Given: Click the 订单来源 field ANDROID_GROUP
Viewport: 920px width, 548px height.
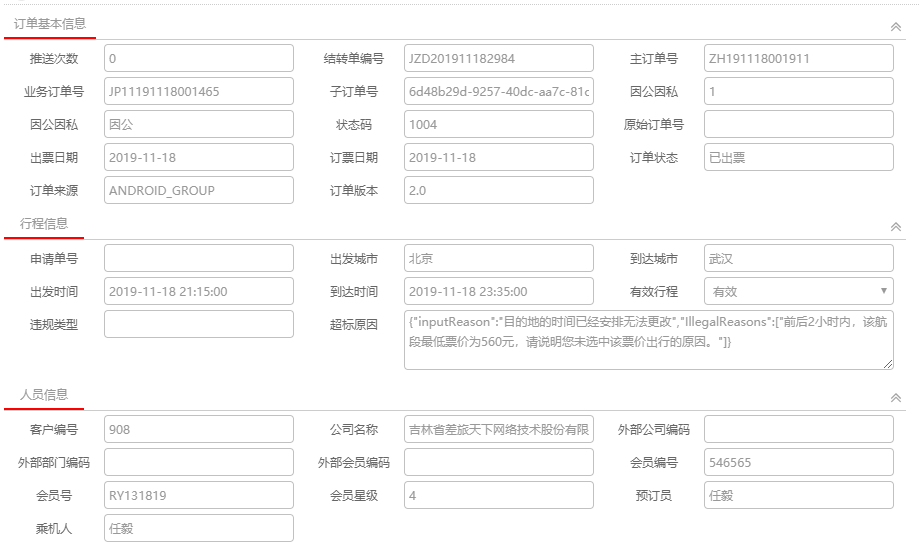Looking at the screenshot, I should click(x=199, y=190).
